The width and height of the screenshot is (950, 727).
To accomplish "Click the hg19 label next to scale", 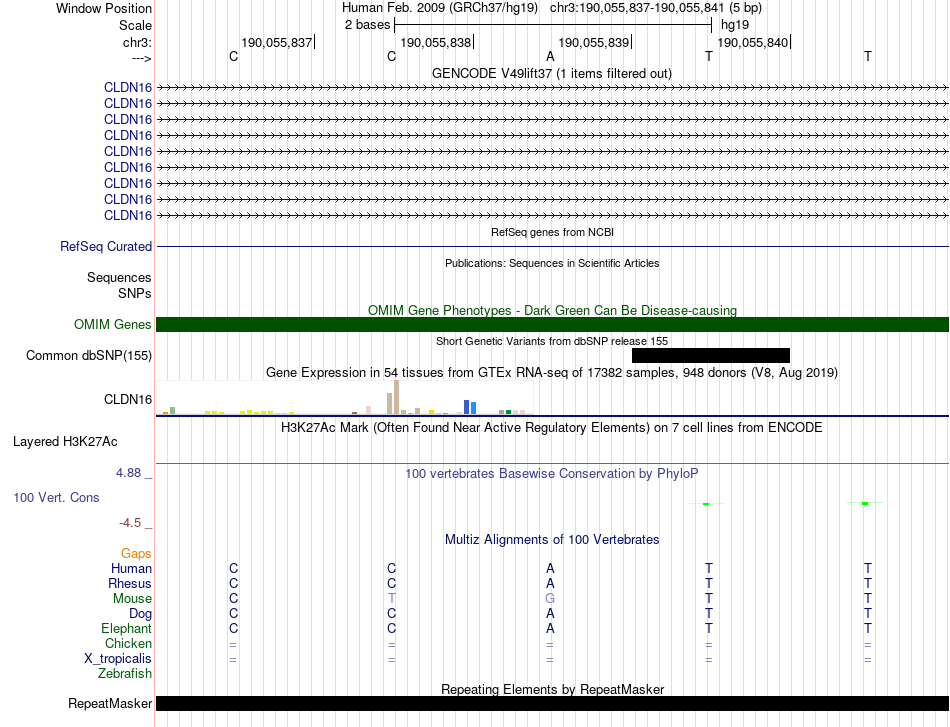I will 735,25.
